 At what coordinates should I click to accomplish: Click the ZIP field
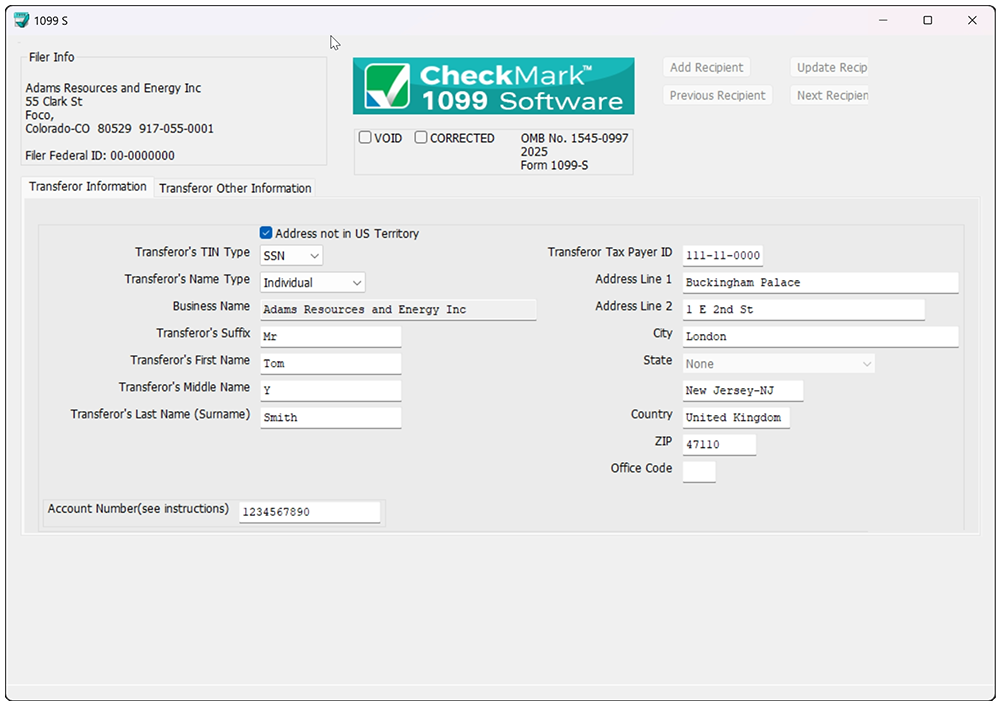coord(719,445)
